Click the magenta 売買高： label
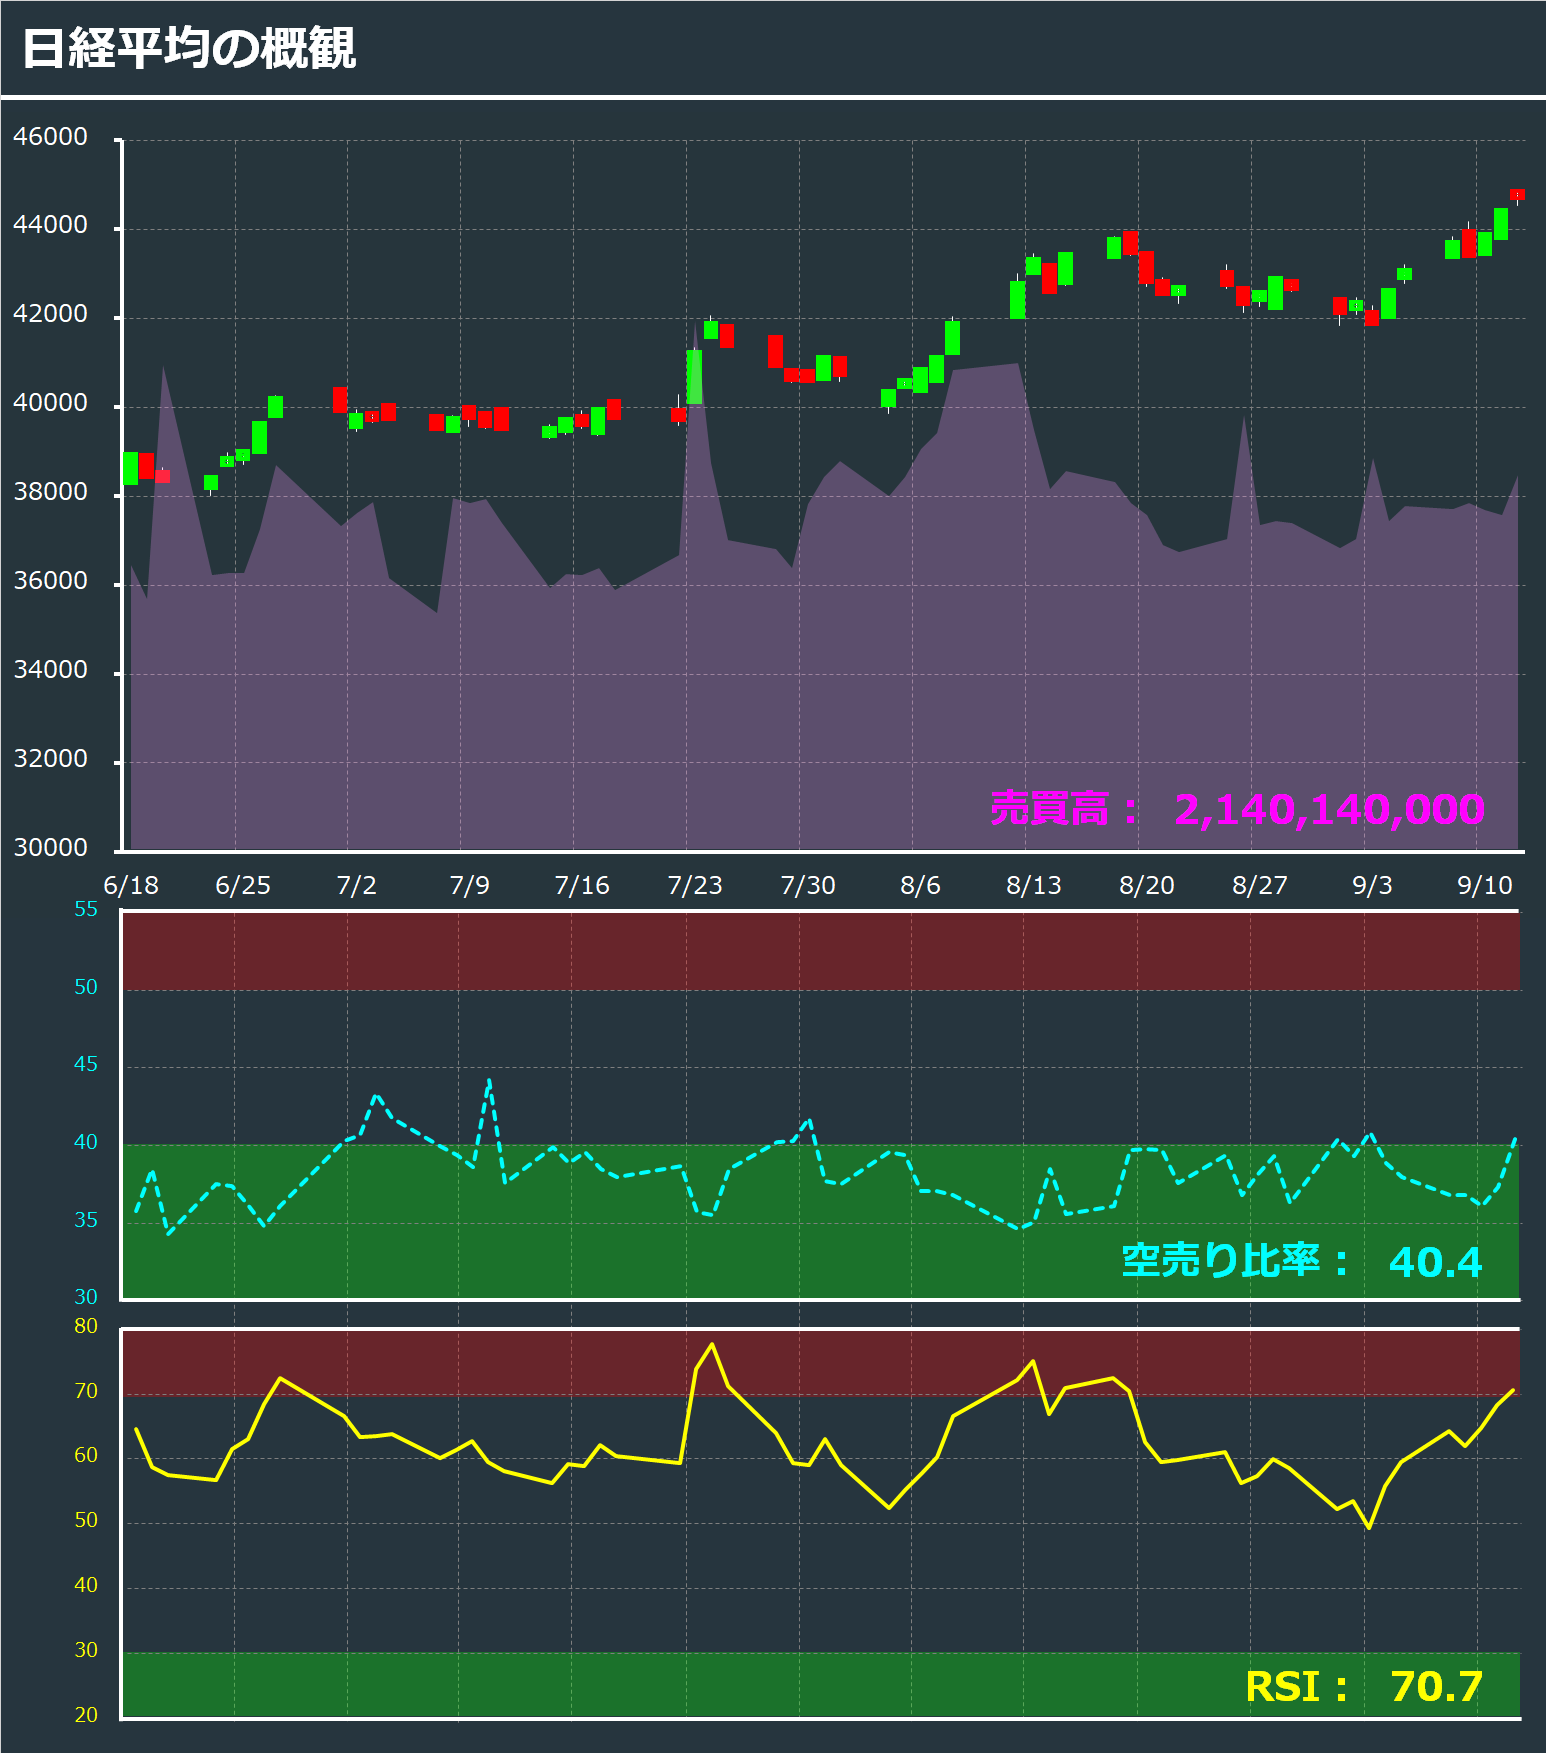The image size is (1546, 1753). [x=1064, y=809]
